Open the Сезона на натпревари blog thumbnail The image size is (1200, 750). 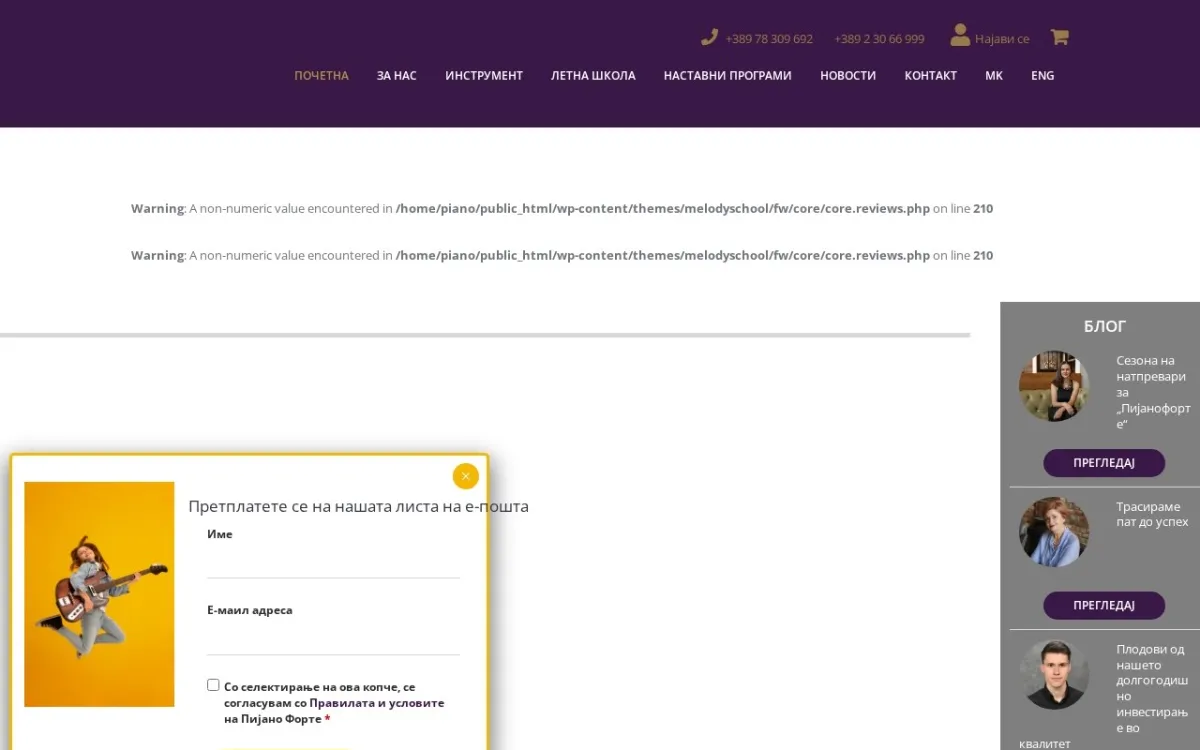(1054, 386)
